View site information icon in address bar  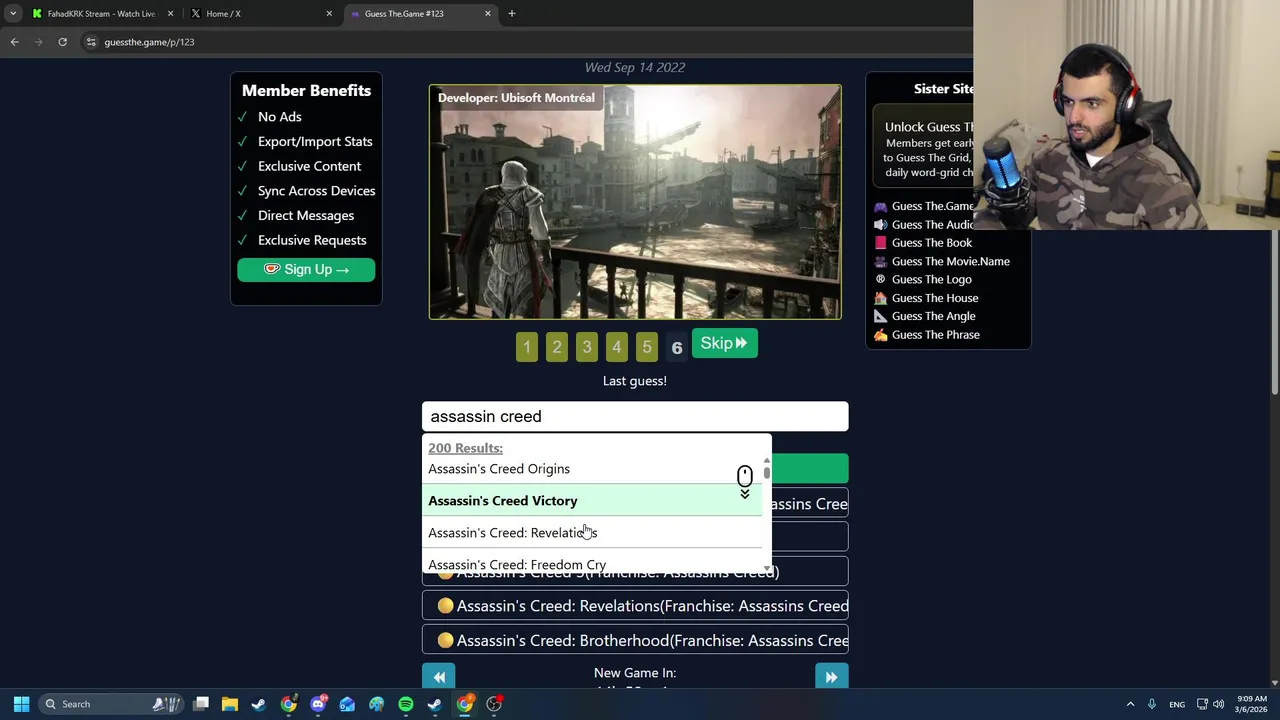click(x=91, y=42)
